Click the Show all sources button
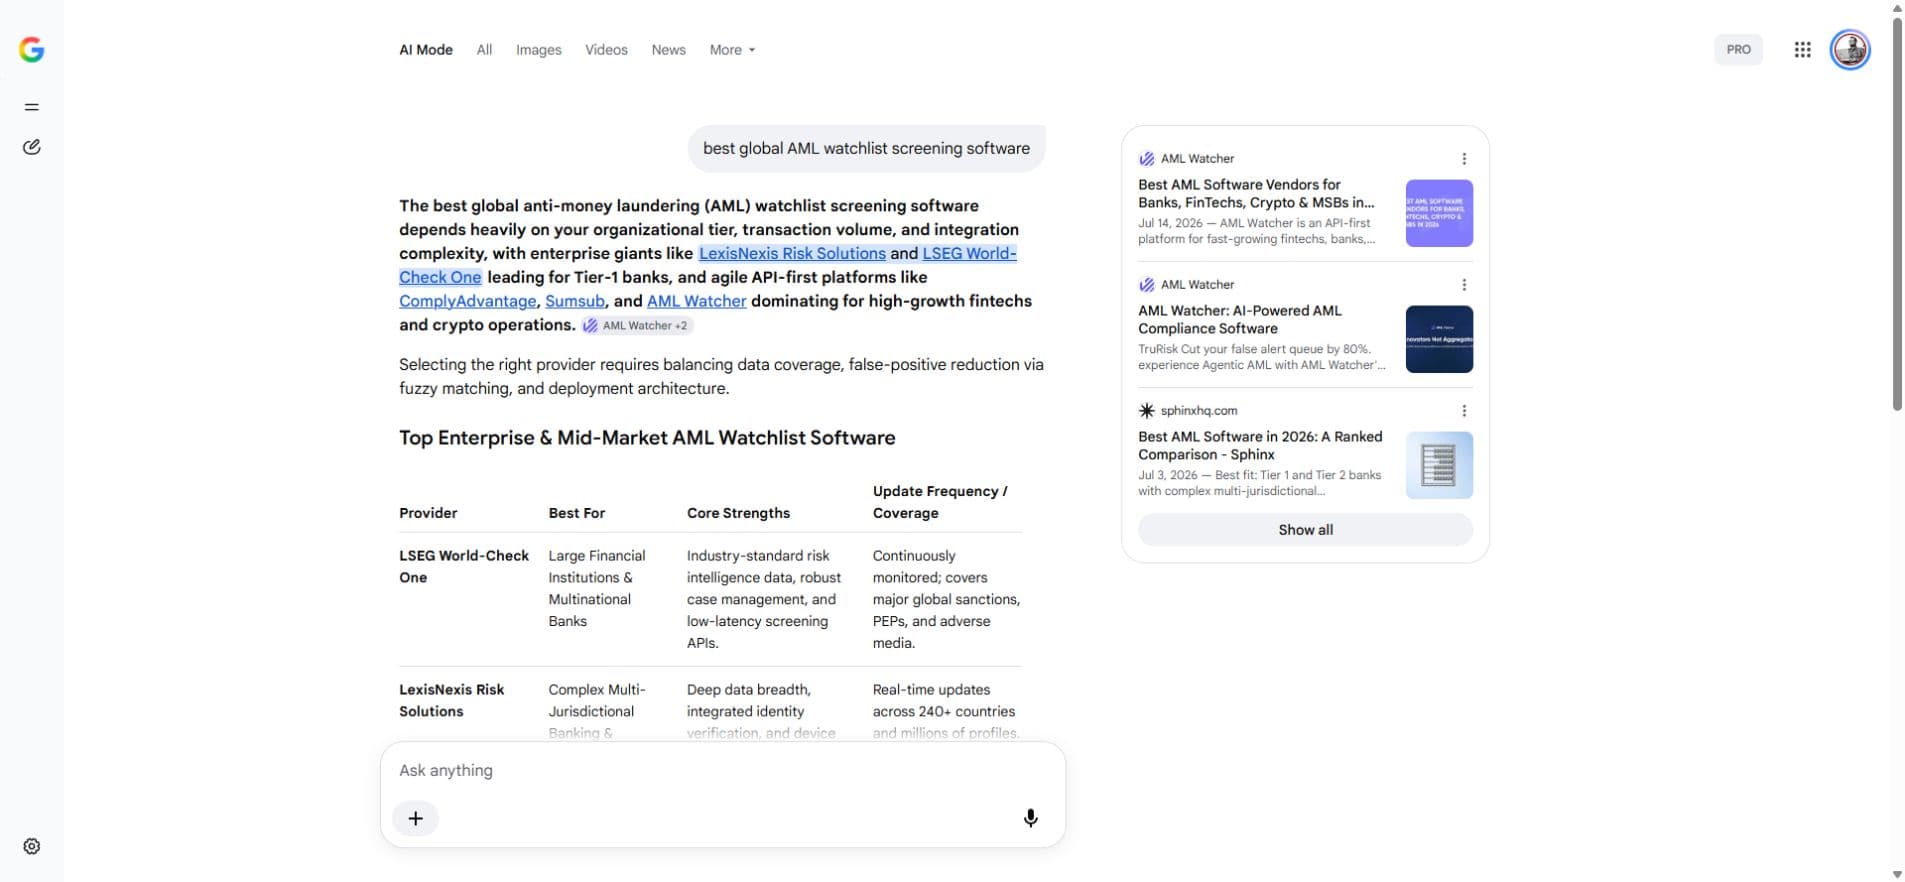 coord(1305,530)
